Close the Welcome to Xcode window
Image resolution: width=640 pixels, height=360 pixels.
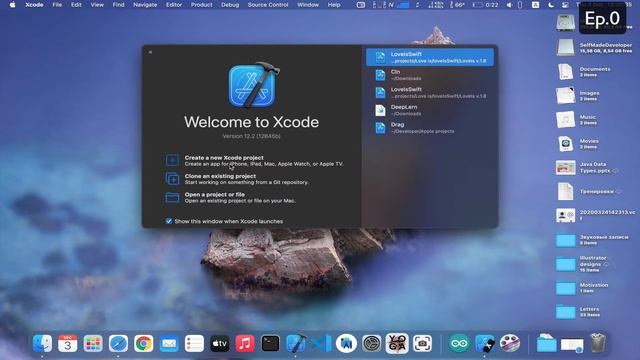(x=150, y=52)
